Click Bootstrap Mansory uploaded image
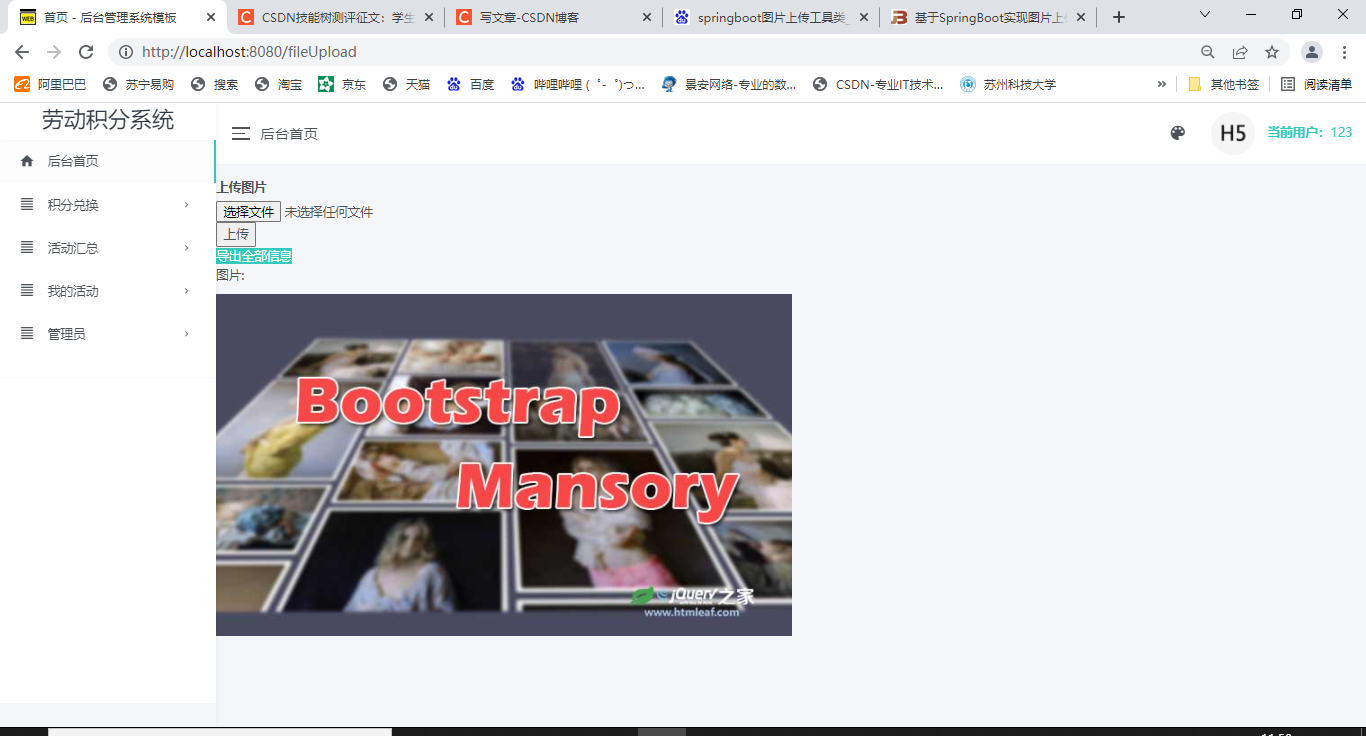The image size is (1366, 736). tap(504, 465)
